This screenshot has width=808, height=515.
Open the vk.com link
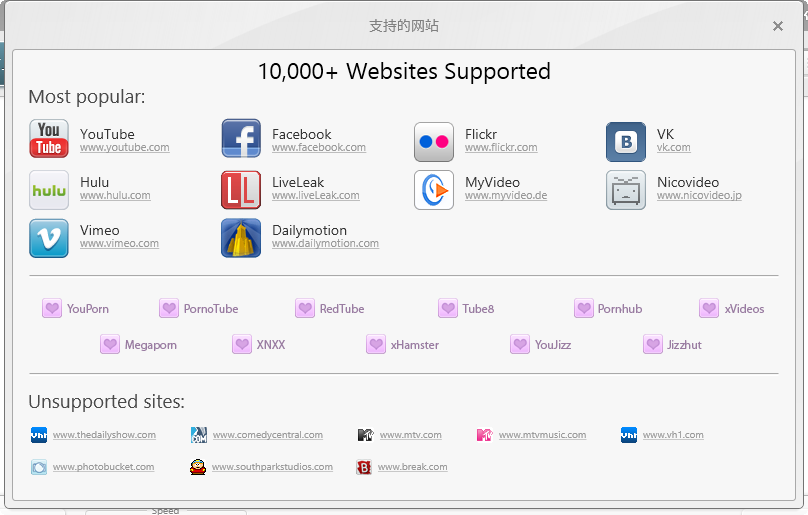pos(674,147)
